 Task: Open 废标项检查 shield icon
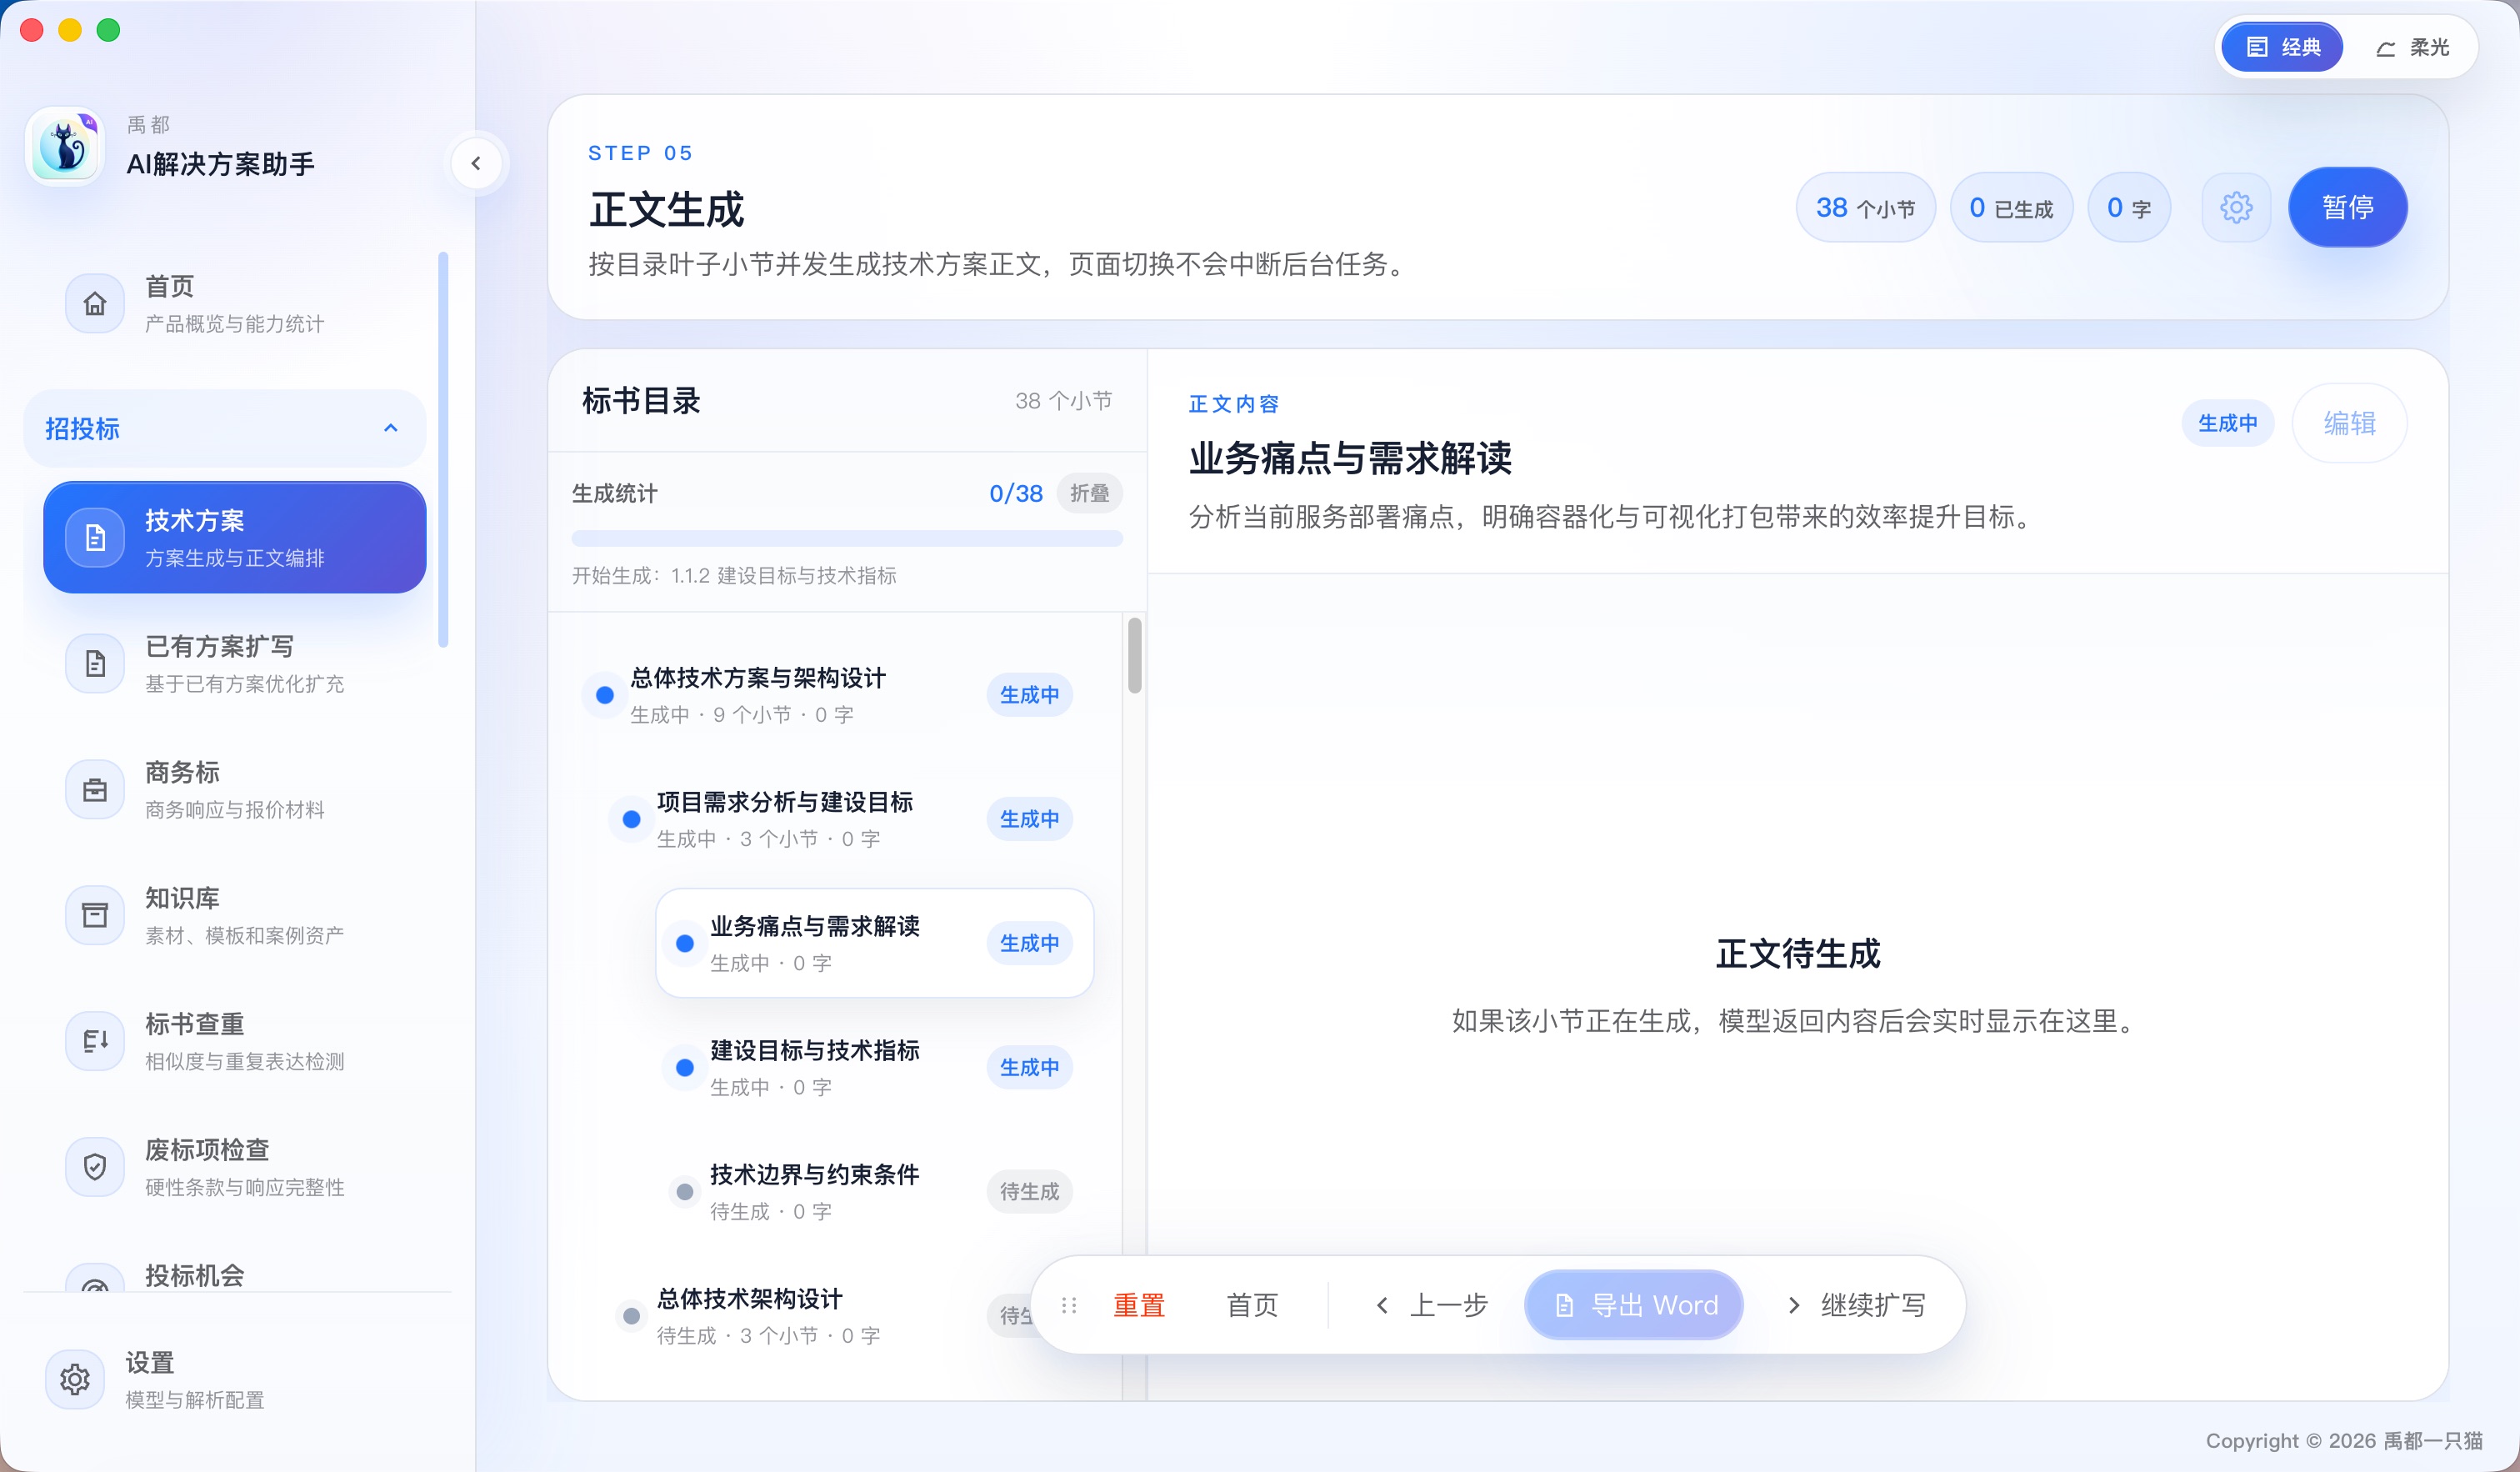95,1167
